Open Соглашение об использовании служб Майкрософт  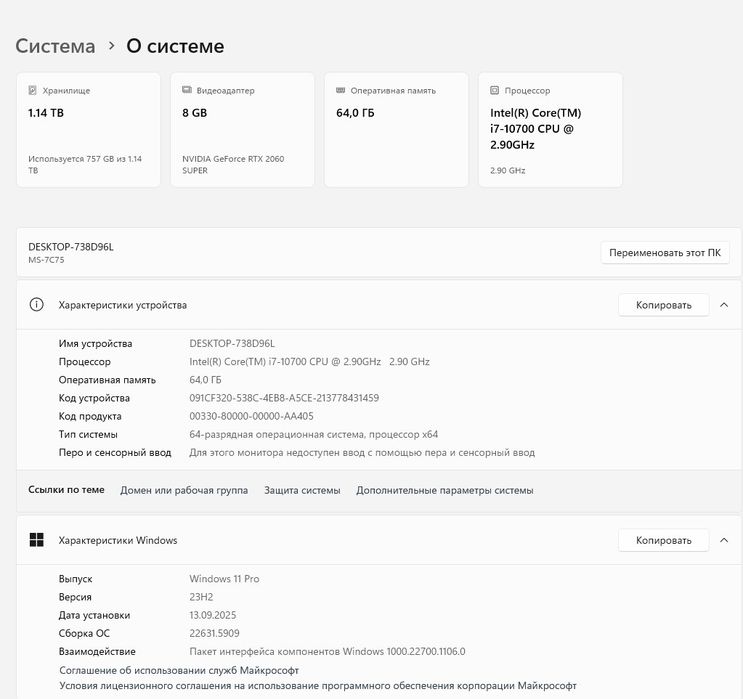[x=179, y=670]
